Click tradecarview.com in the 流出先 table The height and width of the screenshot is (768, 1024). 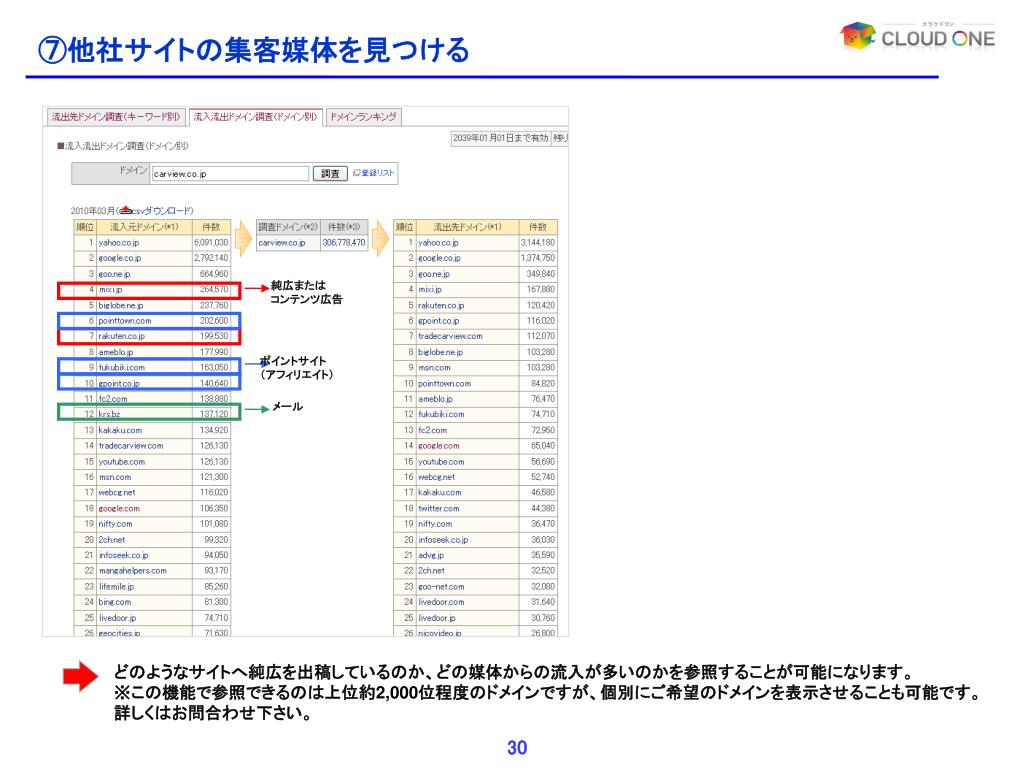(x=450, y=336)
